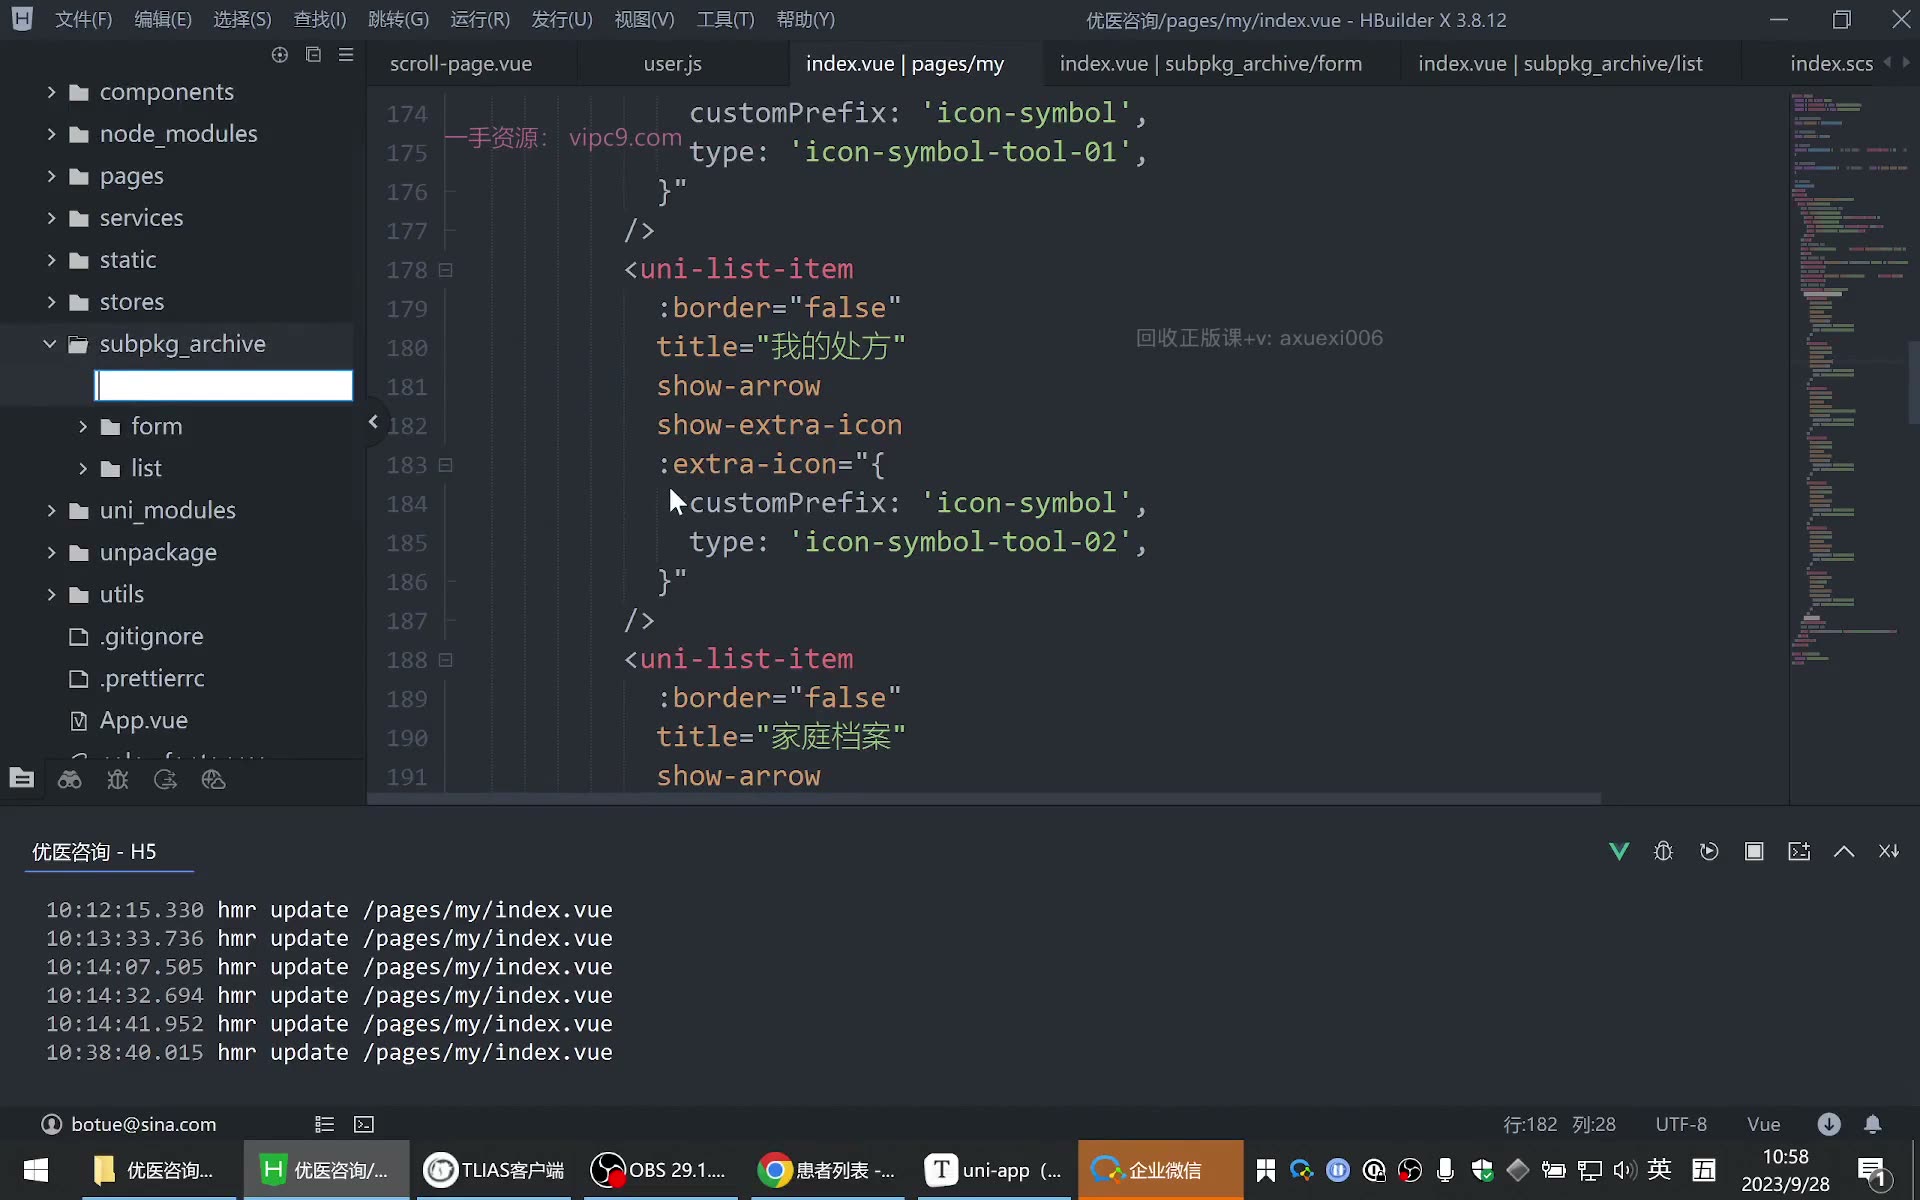Stop the running H5 process
1920x1200 pixels.
[x=1754, y=851]
